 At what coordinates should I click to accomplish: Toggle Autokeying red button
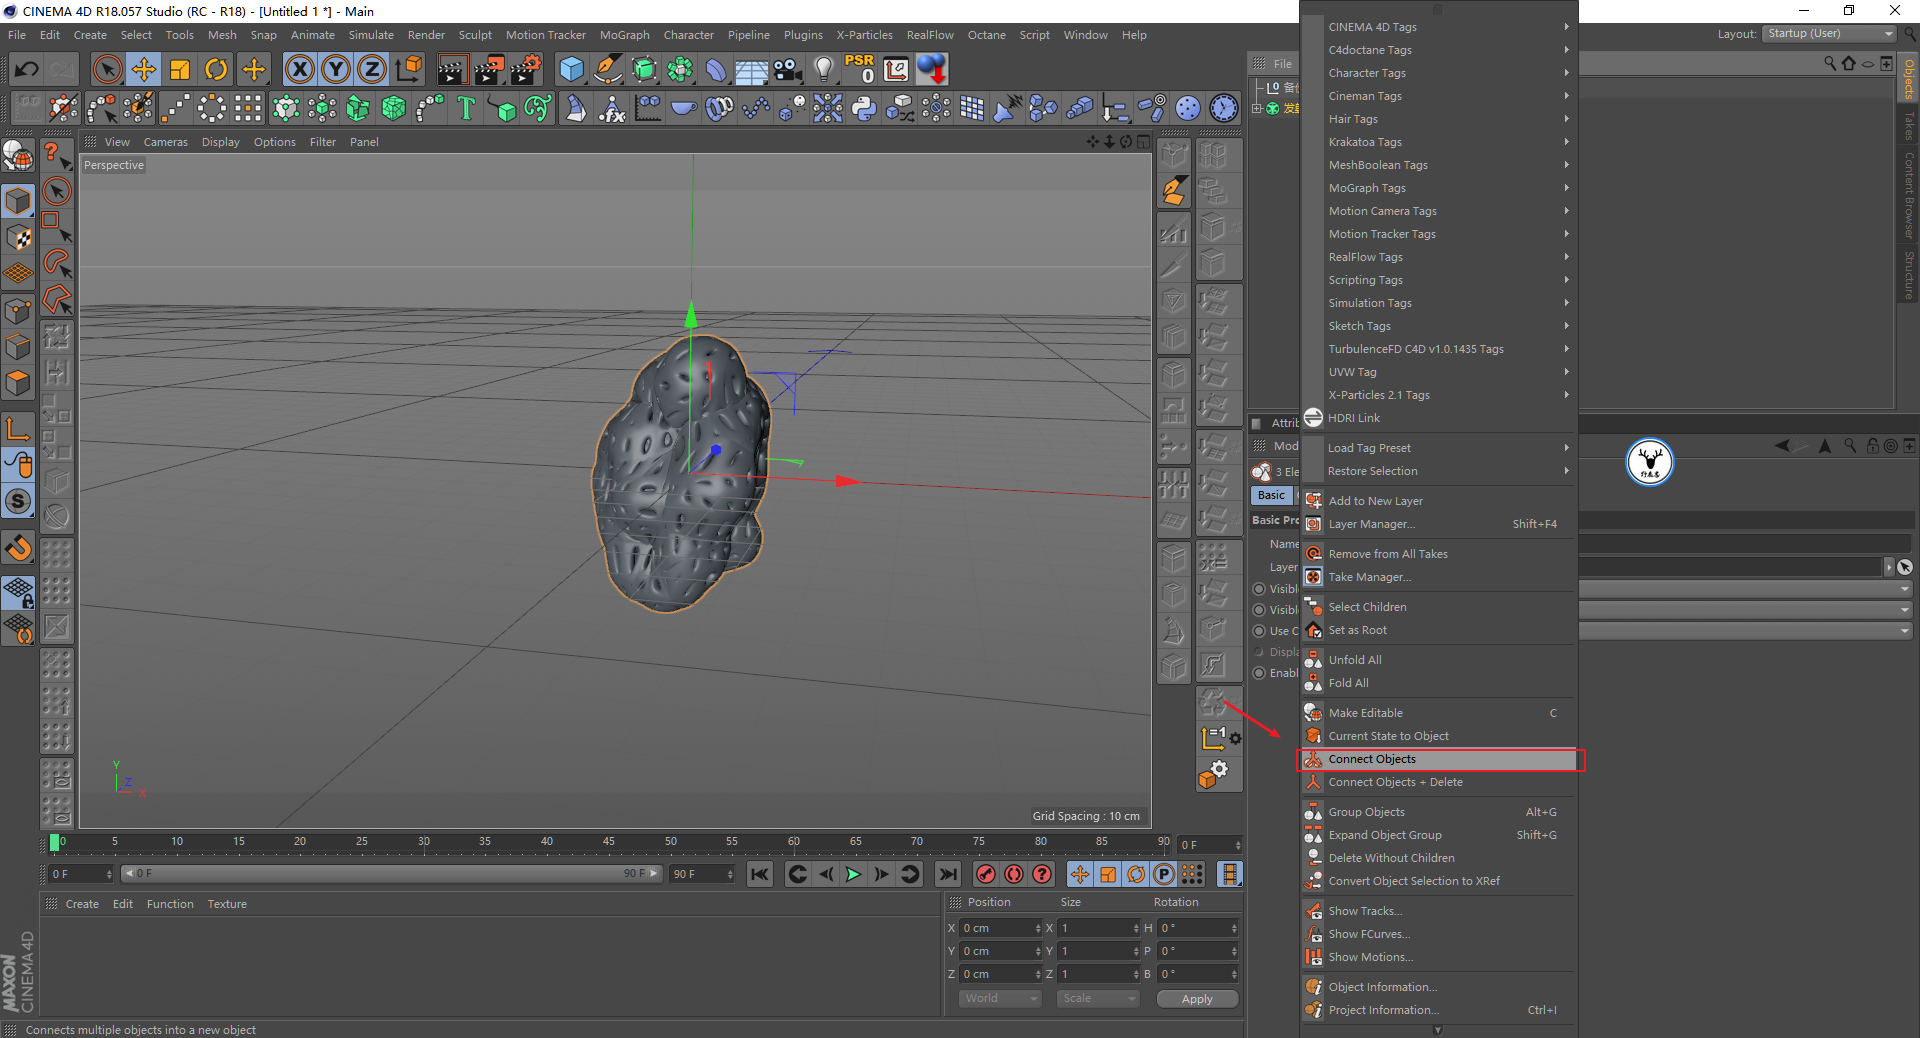pos(1014,874)
